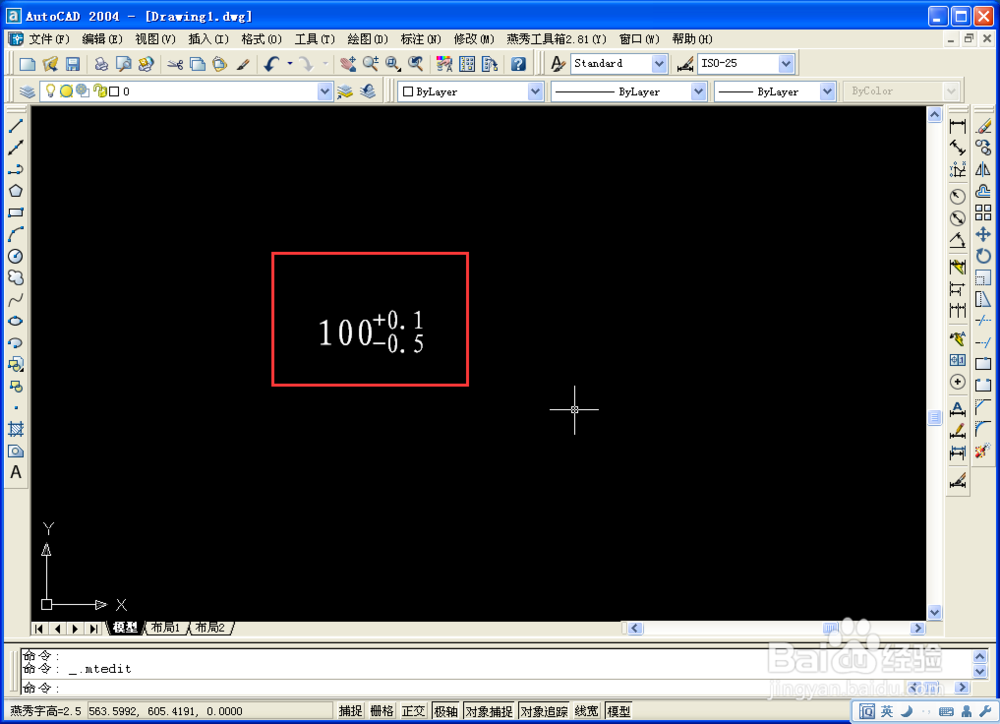The height and width of the screenshot is (724, 1000).
Task: Open the 燕秀工具箱2.81(Y) menu
Action: (557, 39)
